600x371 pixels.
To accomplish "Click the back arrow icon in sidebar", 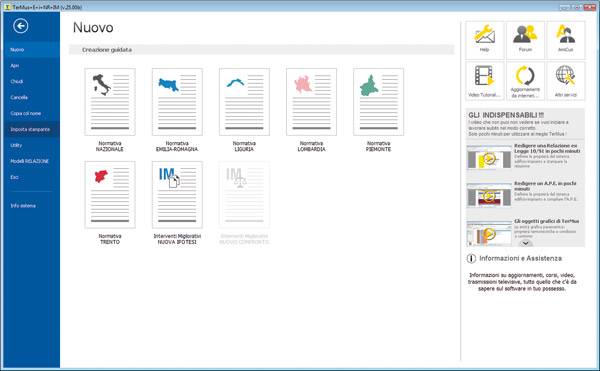I will point(20,26).
